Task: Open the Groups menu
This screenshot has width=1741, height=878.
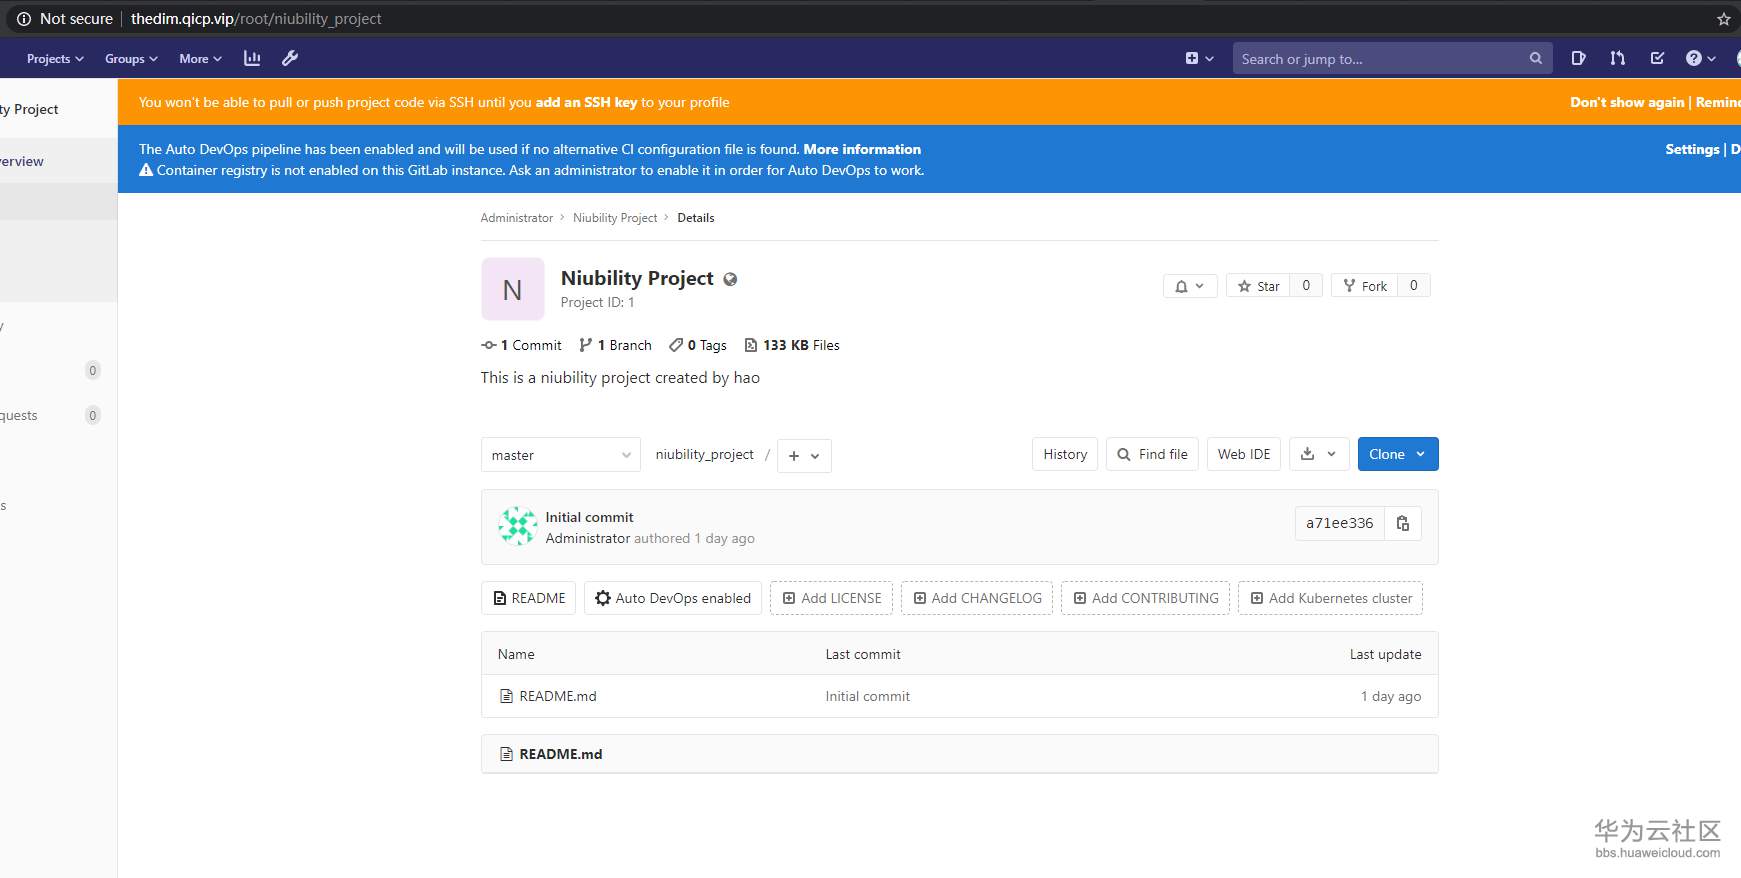Action: 131,59
